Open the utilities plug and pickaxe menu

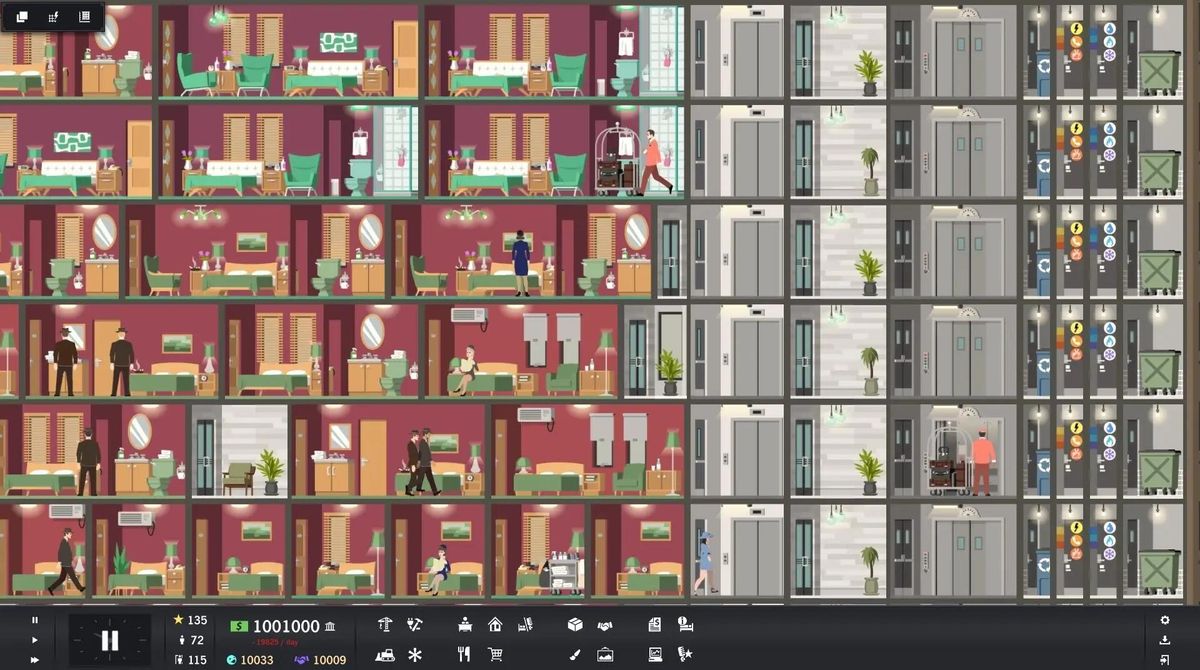[x=415, y=625]
